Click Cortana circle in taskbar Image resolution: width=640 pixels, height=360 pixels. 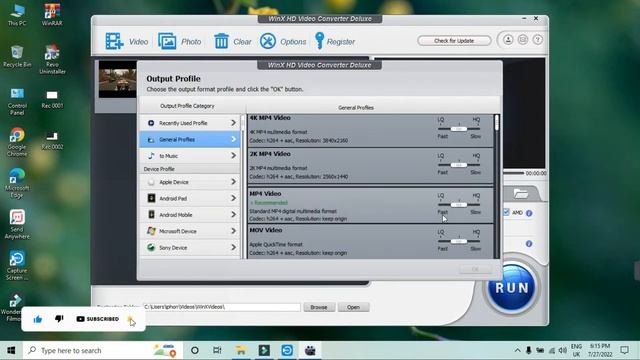(x=195, y=351)
